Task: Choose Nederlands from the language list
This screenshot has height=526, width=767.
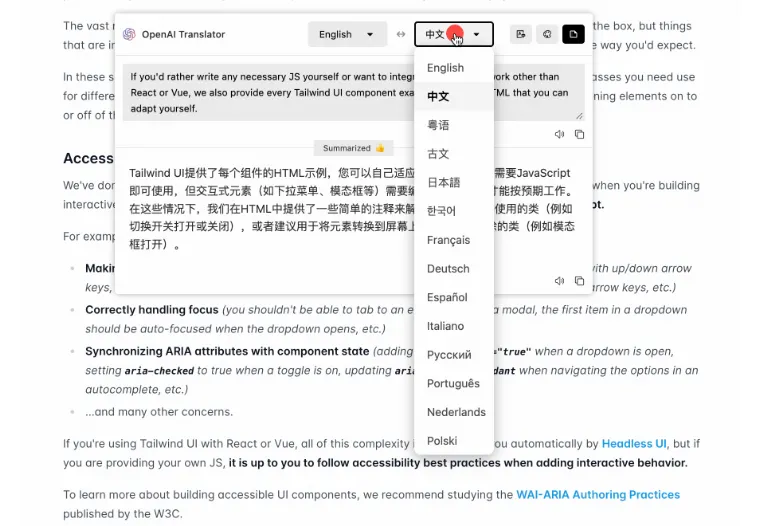Action: 453,412
